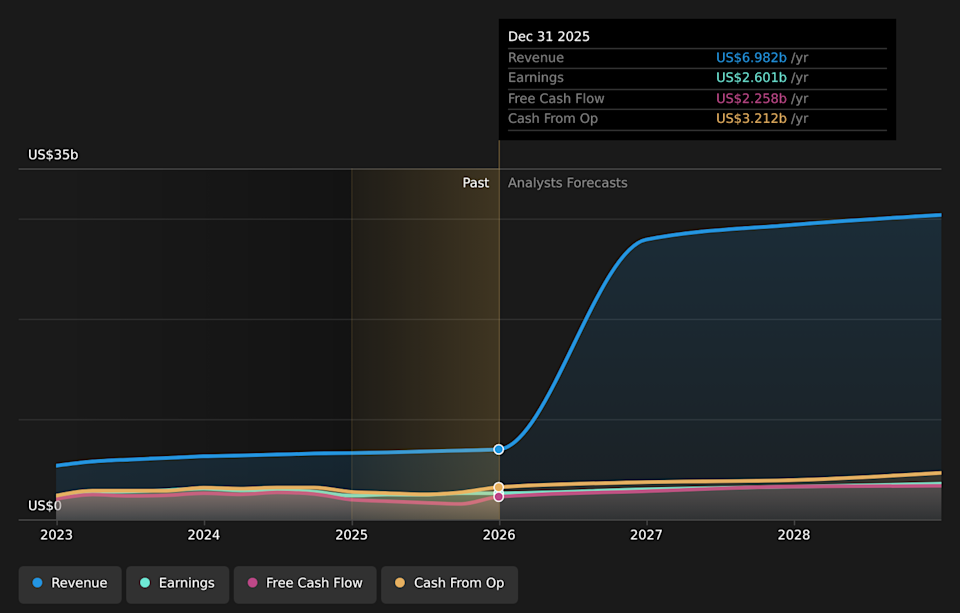The width and height of the screenshot is (960, 613).
Task: Click the 2024 x-axis label
Action: [204, 535]
